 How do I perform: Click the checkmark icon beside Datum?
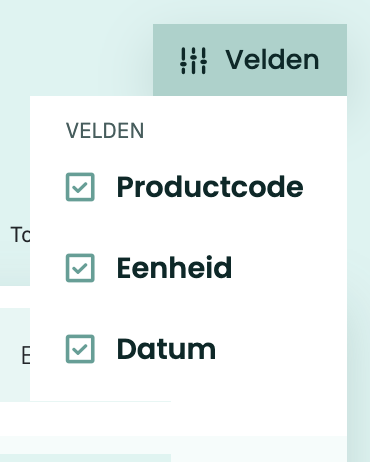click(x=80, y=349)
